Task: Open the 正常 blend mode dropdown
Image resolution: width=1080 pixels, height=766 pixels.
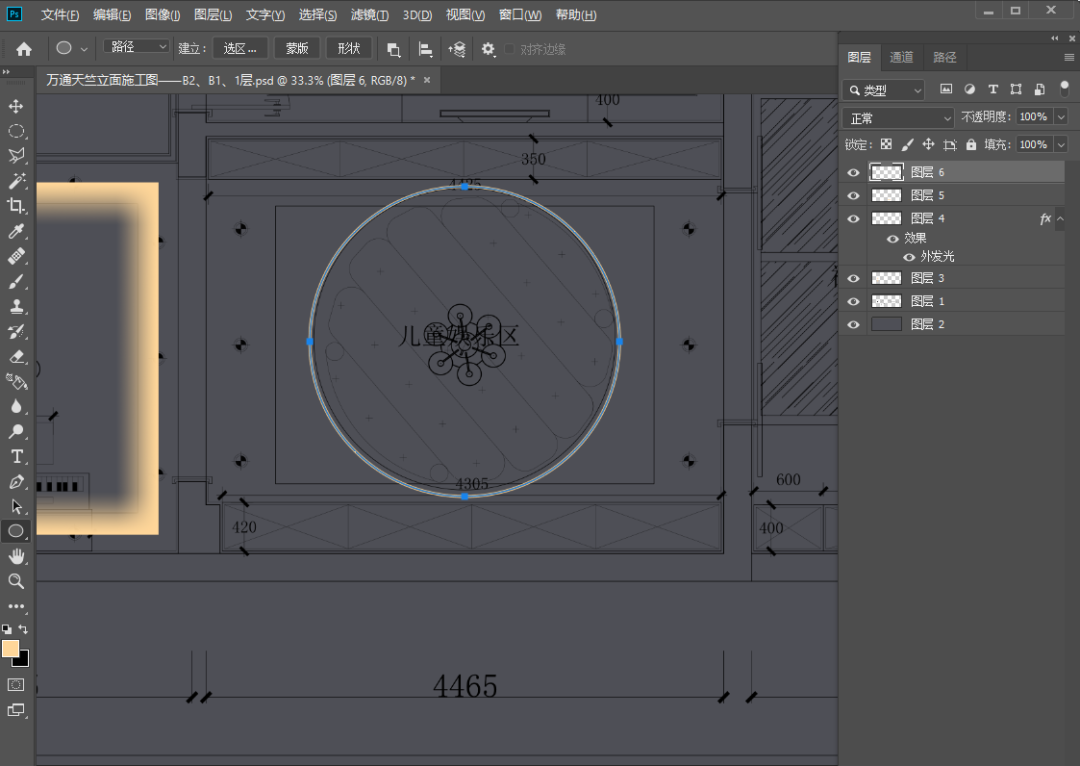Action: pos(899,118)
